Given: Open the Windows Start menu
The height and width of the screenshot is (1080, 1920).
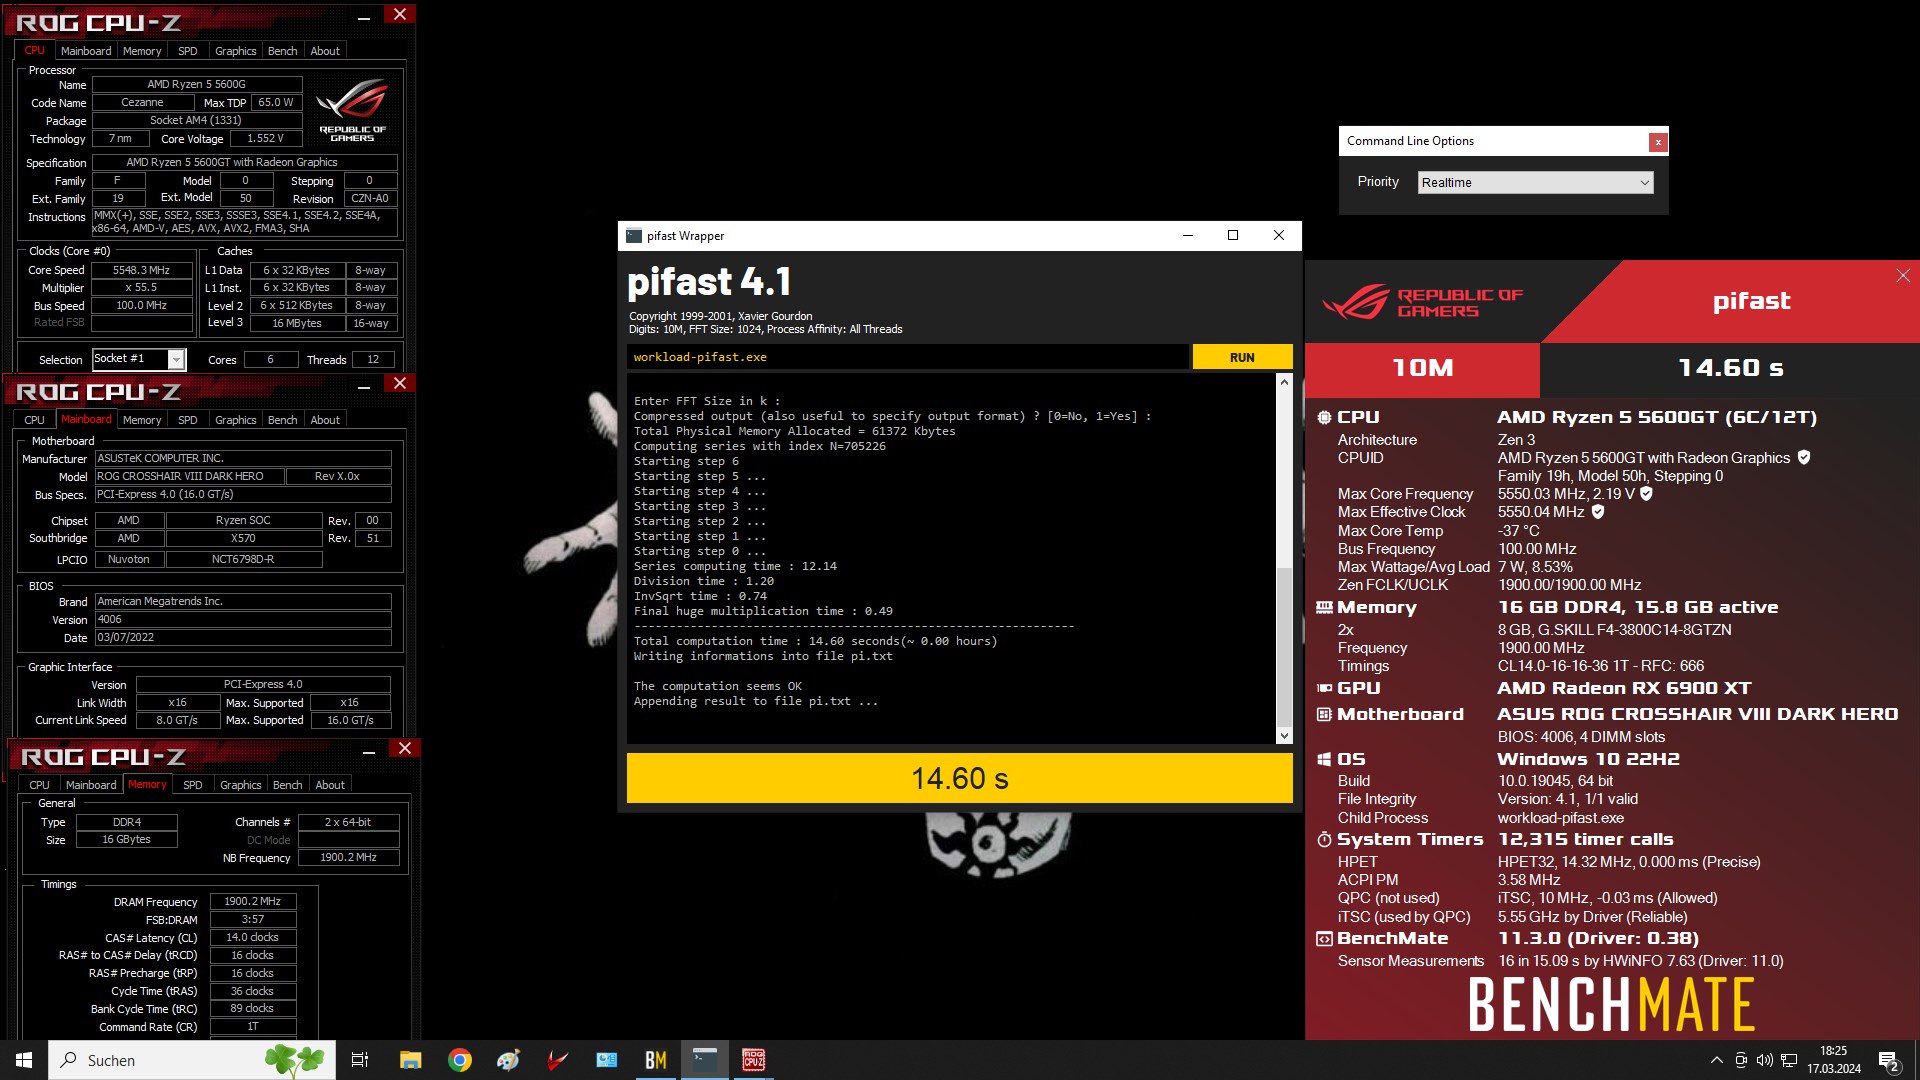Looking at the screenshot, I should coord(24,1060).
